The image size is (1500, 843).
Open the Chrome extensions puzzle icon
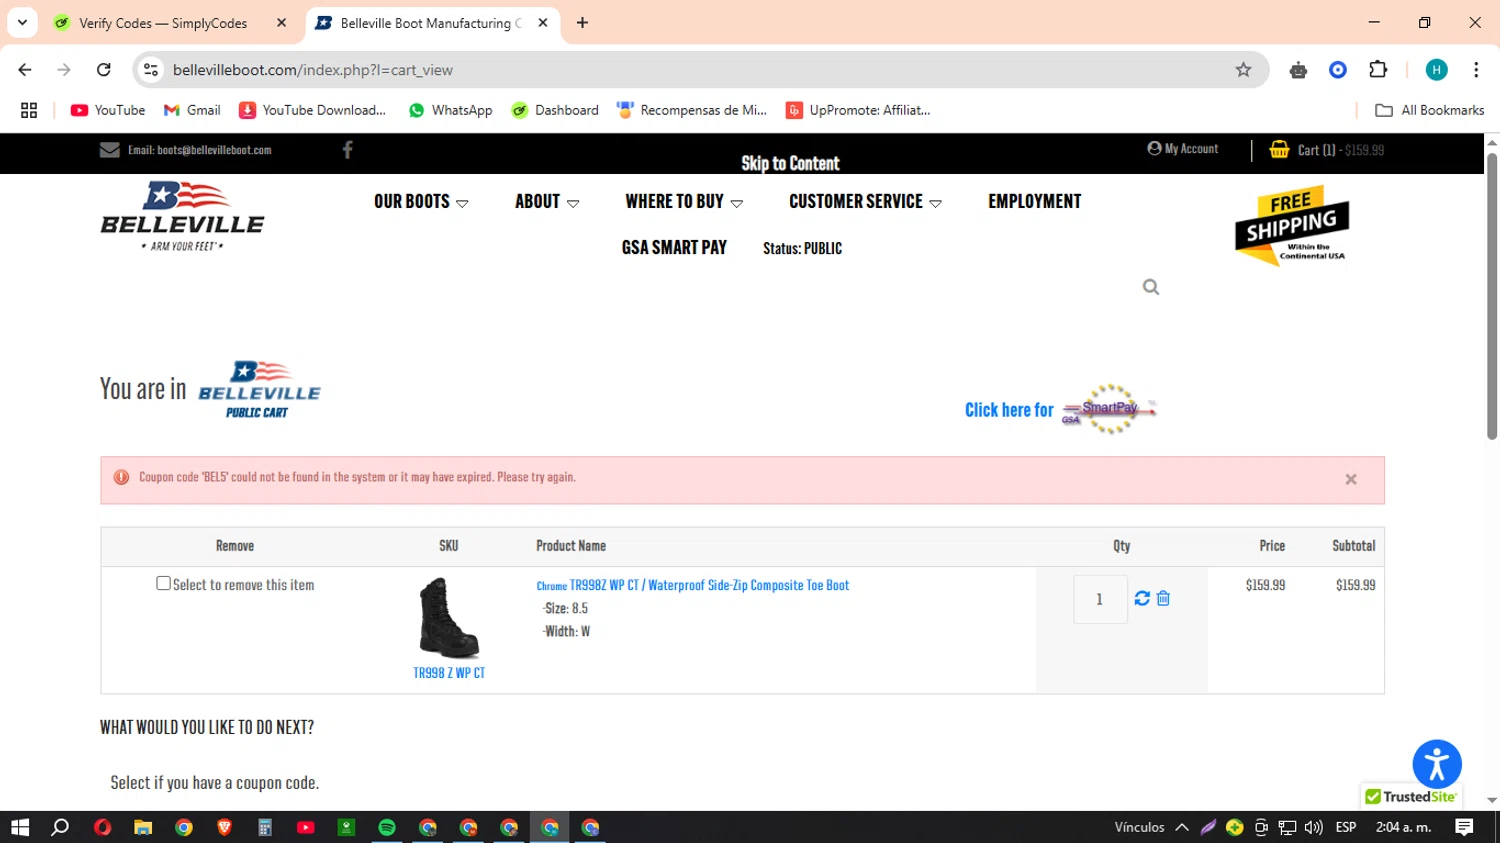pos(1378,70)
